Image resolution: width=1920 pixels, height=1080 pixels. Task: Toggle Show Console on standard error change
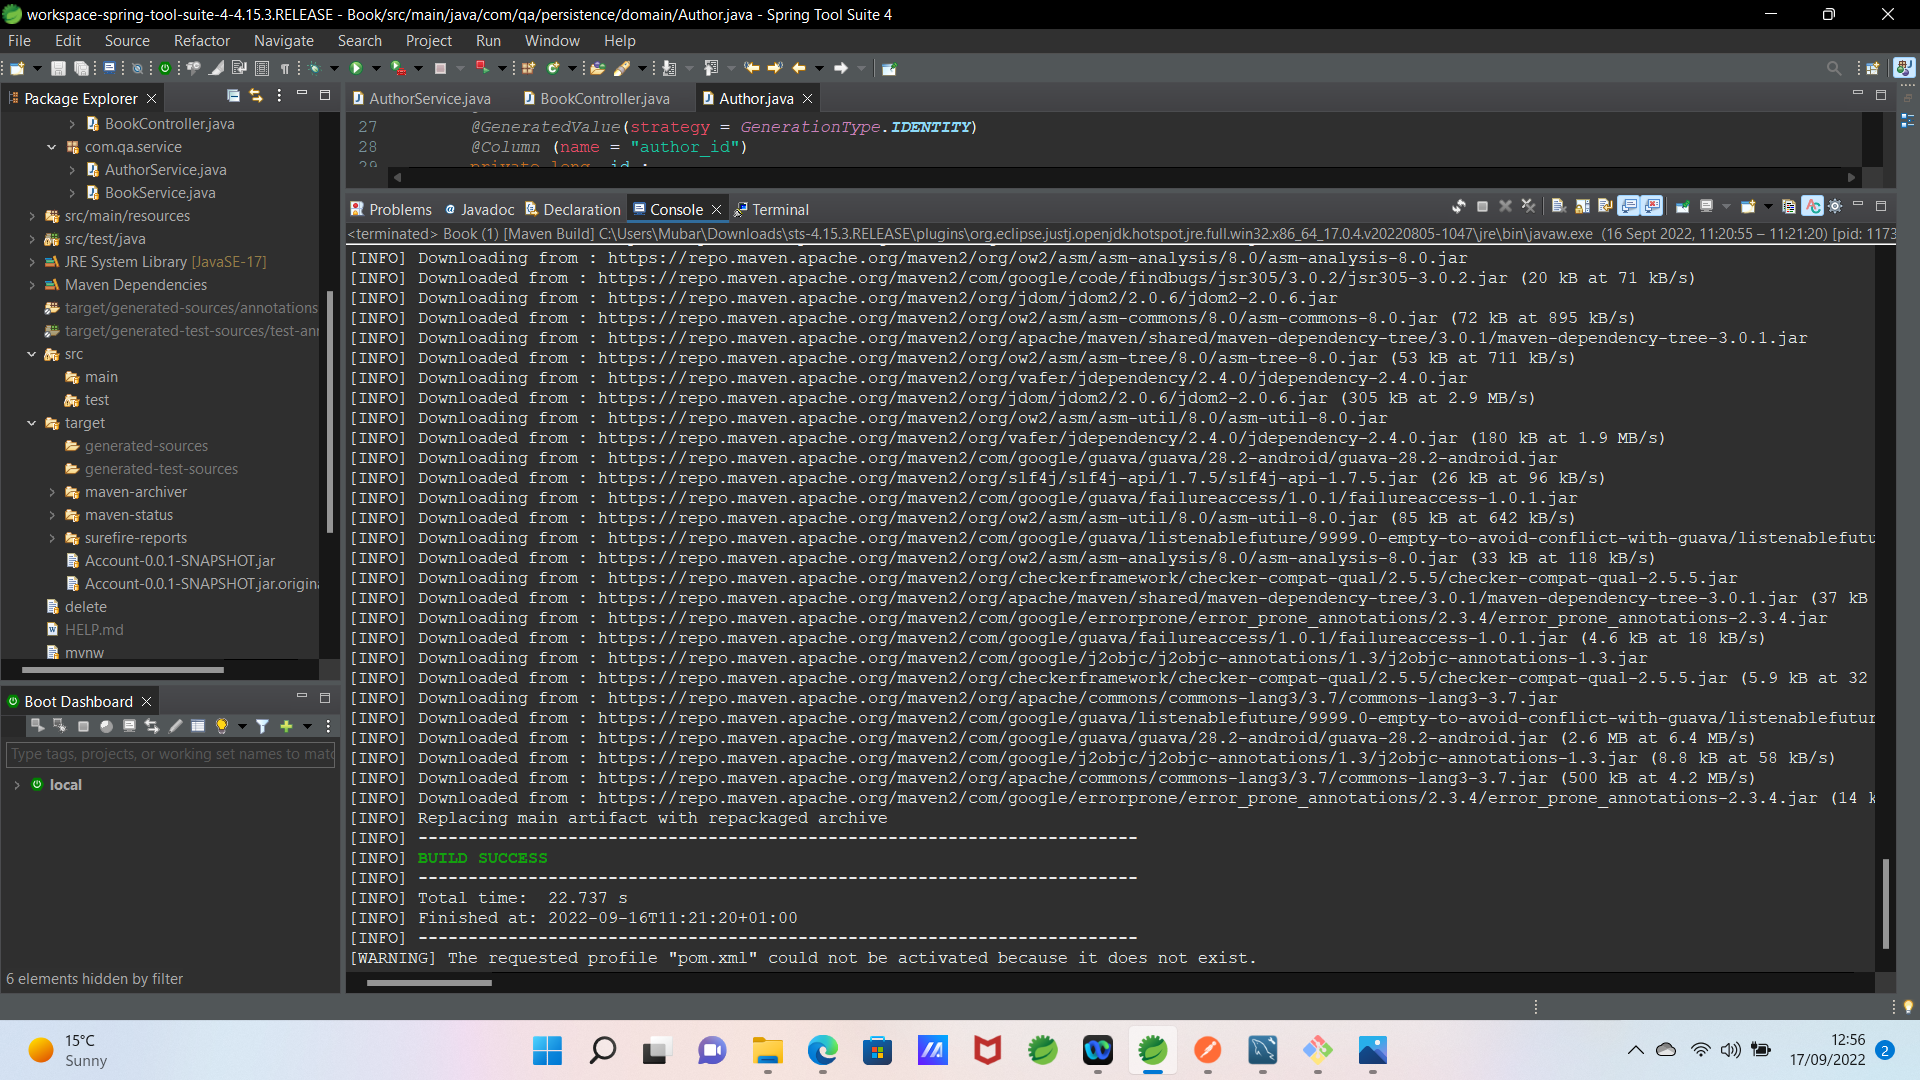1652,206
